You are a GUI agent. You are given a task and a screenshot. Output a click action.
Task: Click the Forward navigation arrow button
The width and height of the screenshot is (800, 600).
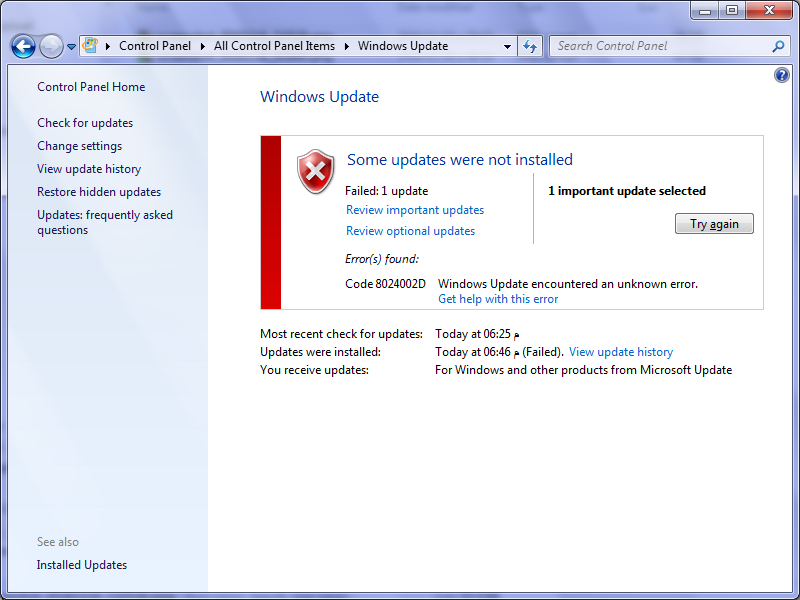coord(50,46)
